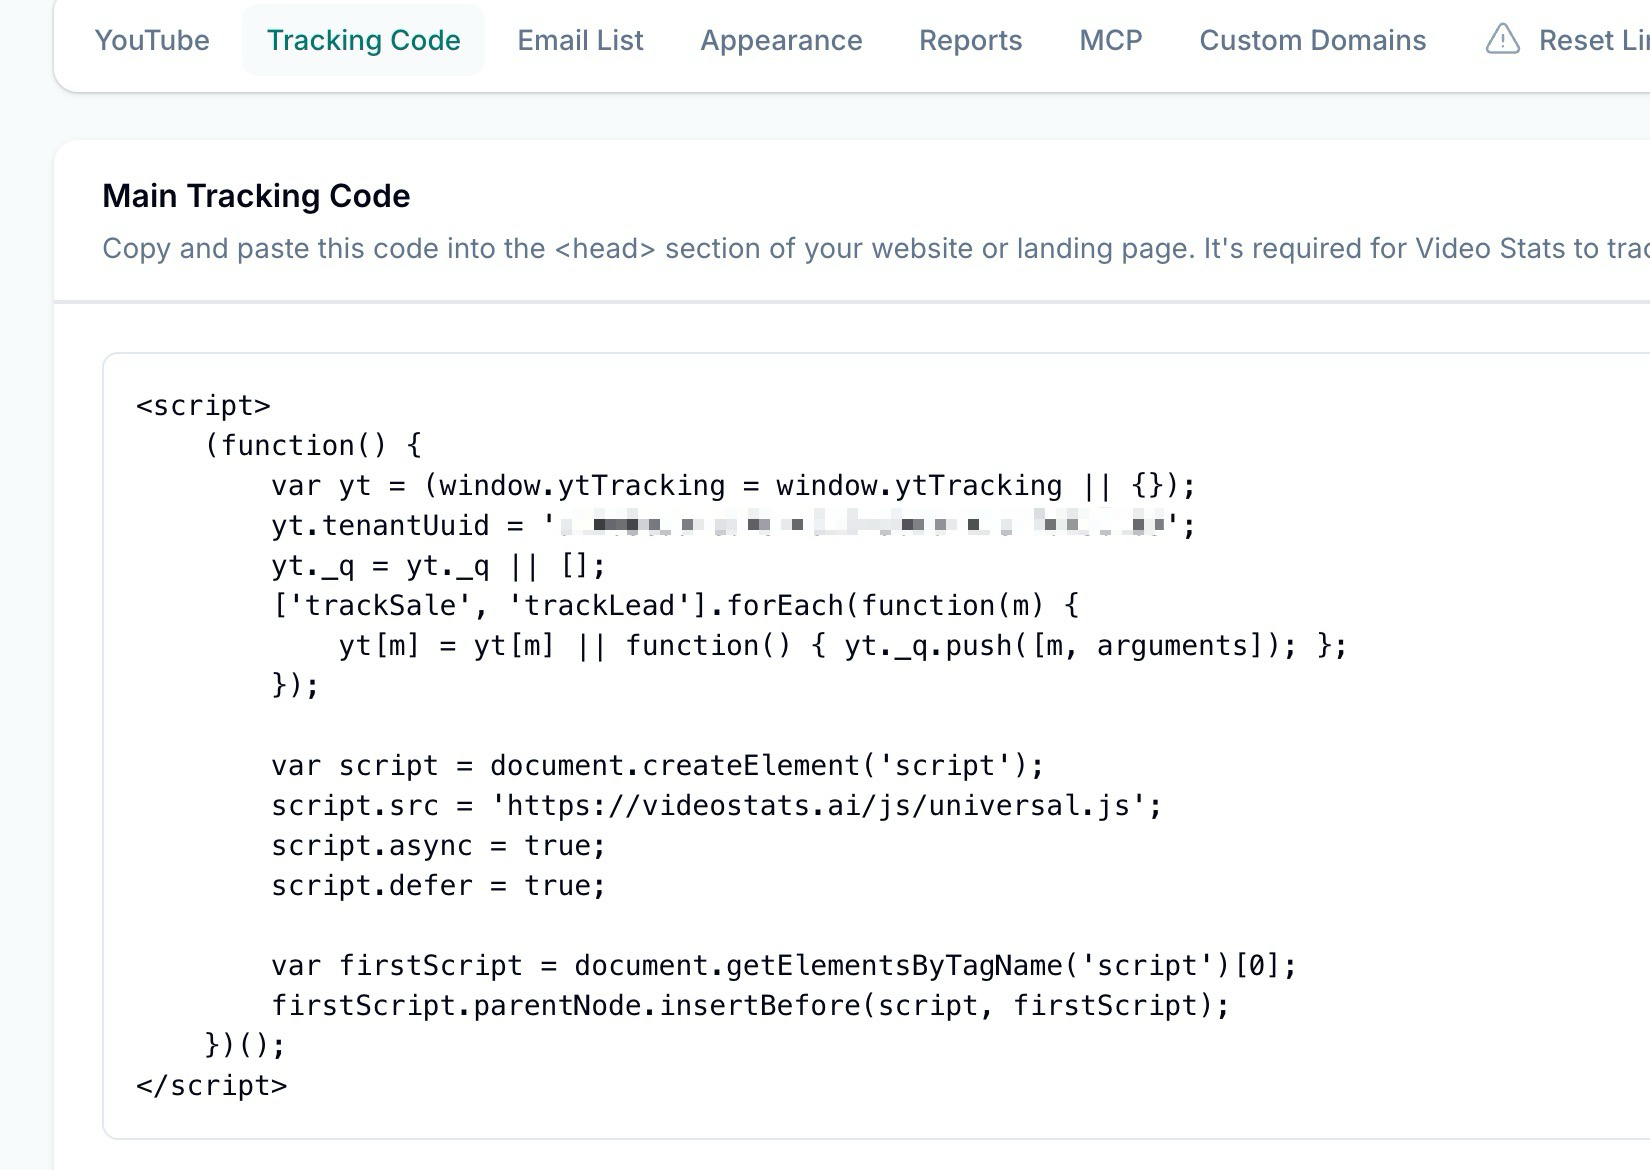Click the 'yt[m] = yt[m] || function()' line
Screen dimensions: 1650x1170
(843, 645)
